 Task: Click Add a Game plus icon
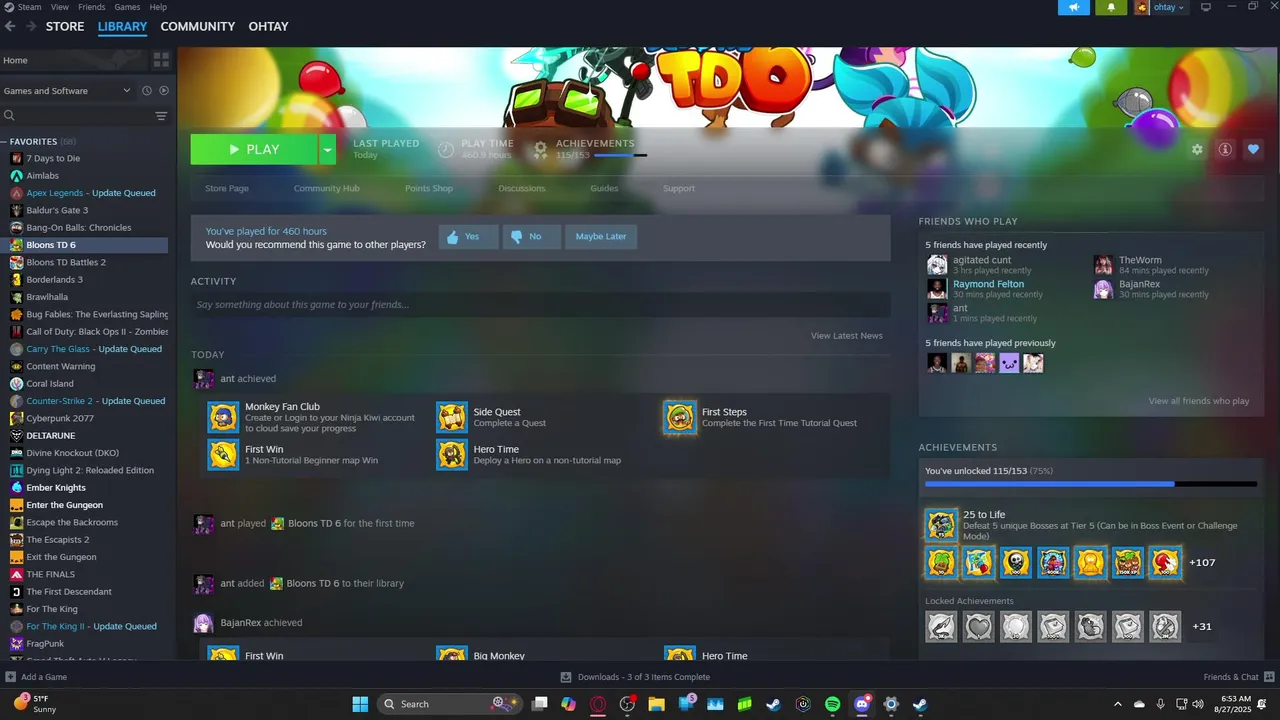coord(10,677)
